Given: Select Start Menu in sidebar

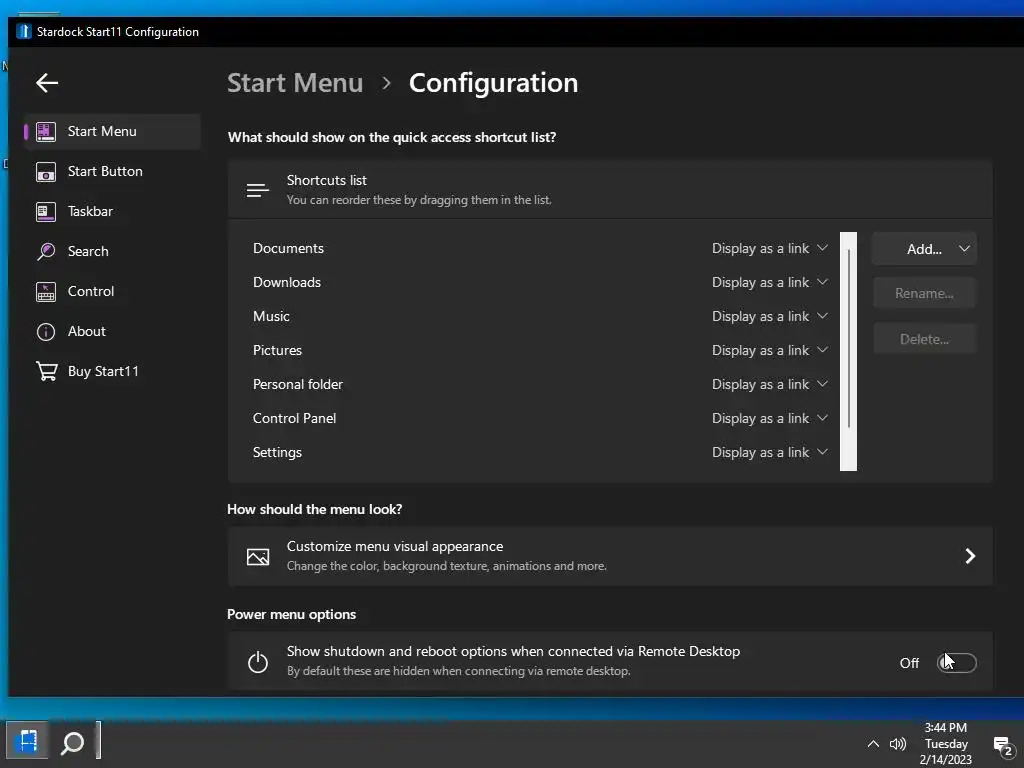Looking at the screenshot, I should (112, 132).
